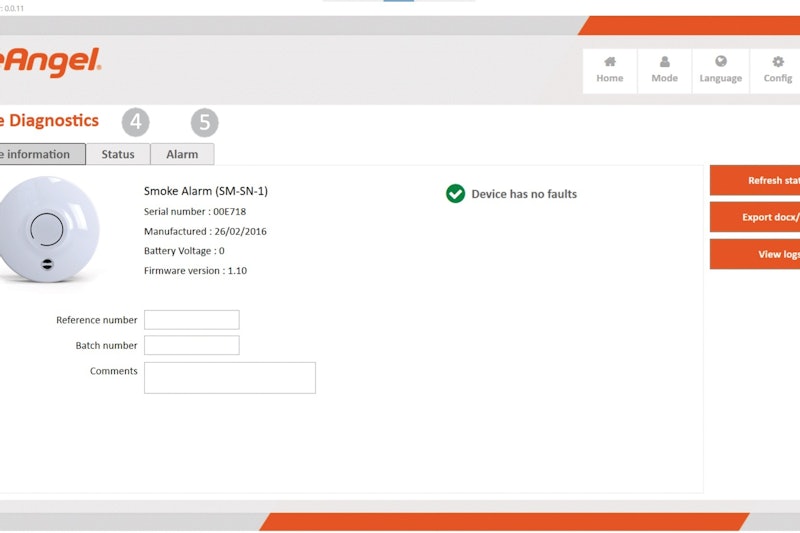
Task: Go to the Home screen
Action: coord(609,69)
